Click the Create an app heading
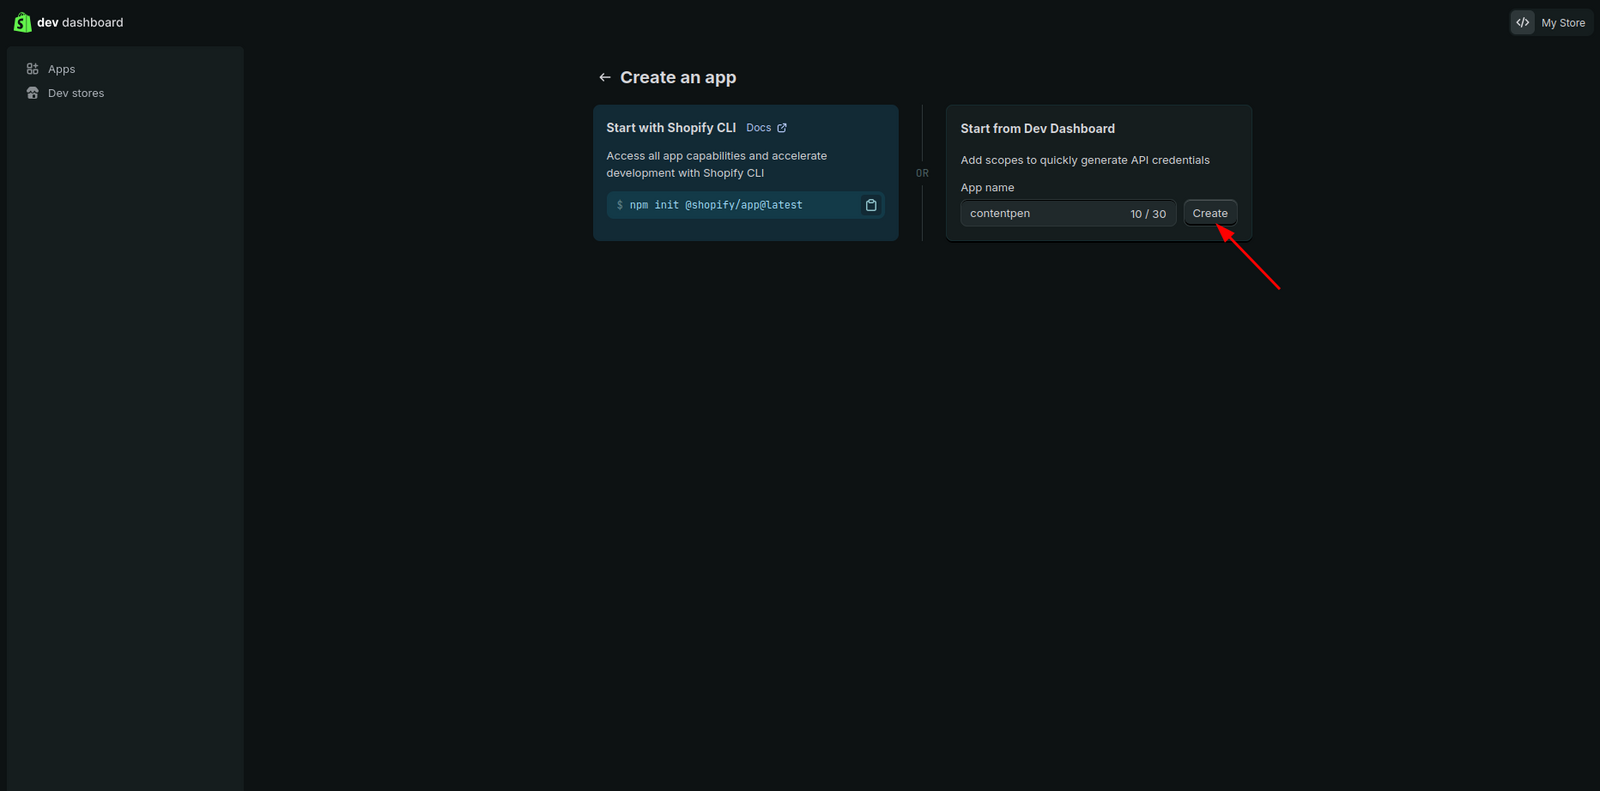 coord(678,77)
